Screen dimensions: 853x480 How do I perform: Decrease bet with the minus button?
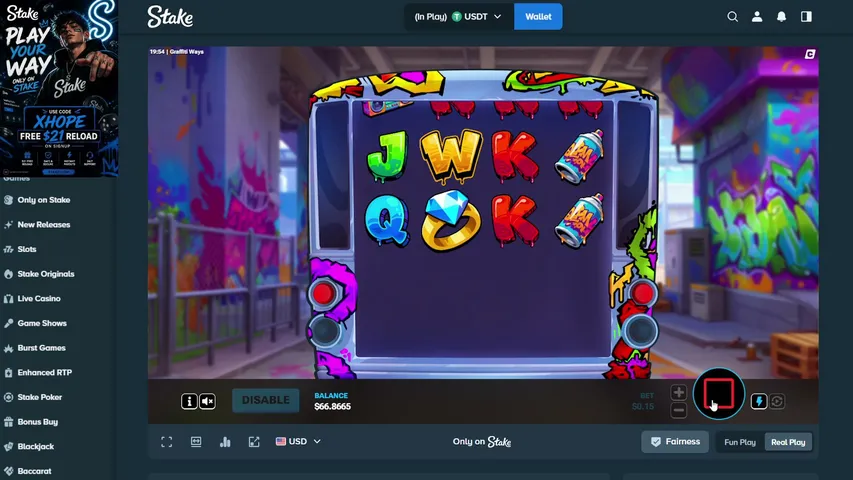click(x=678, y=410)
